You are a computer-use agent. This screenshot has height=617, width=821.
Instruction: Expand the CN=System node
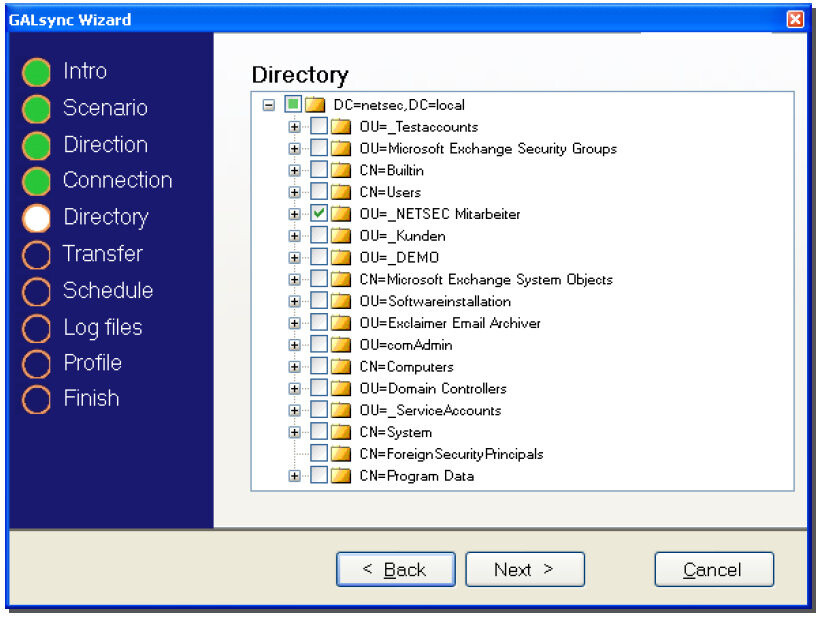point(294,433)
